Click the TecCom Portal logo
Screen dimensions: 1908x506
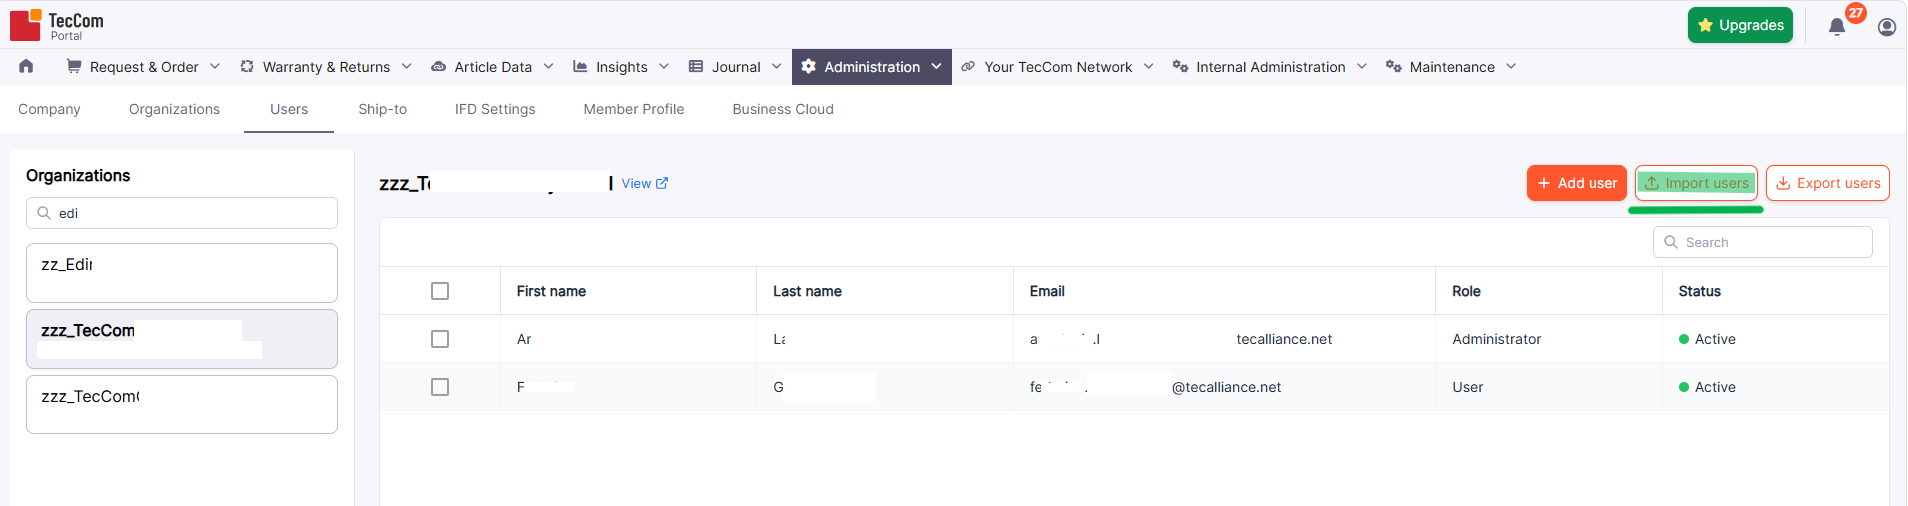point(57,25)
